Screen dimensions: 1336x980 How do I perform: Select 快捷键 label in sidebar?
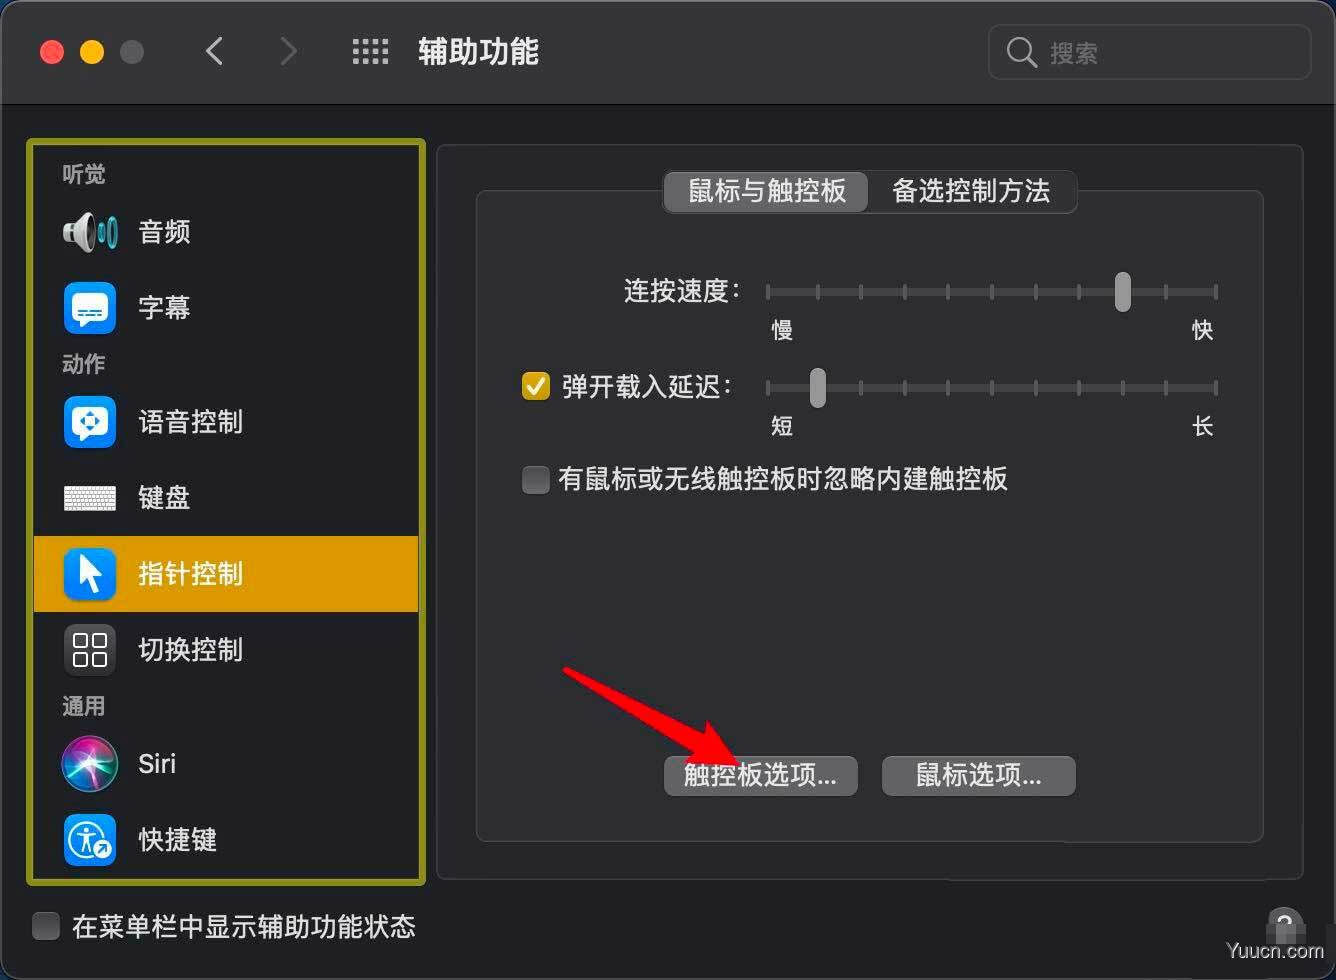pyautogui.click(x=177, y=840)
